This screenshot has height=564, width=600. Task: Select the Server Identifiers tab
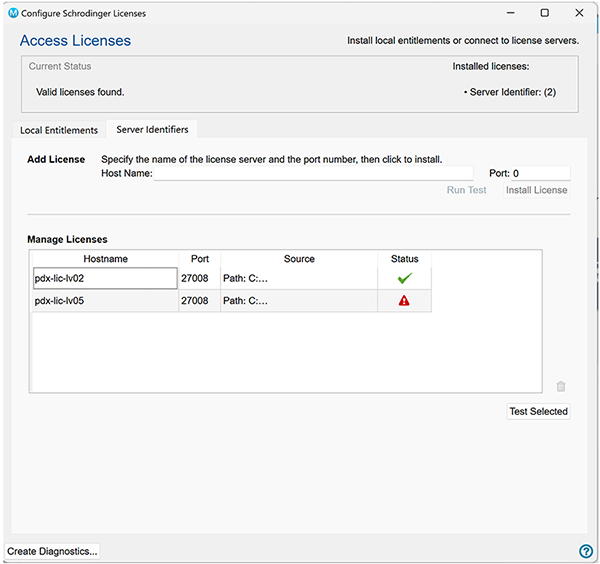pos(152,129)
